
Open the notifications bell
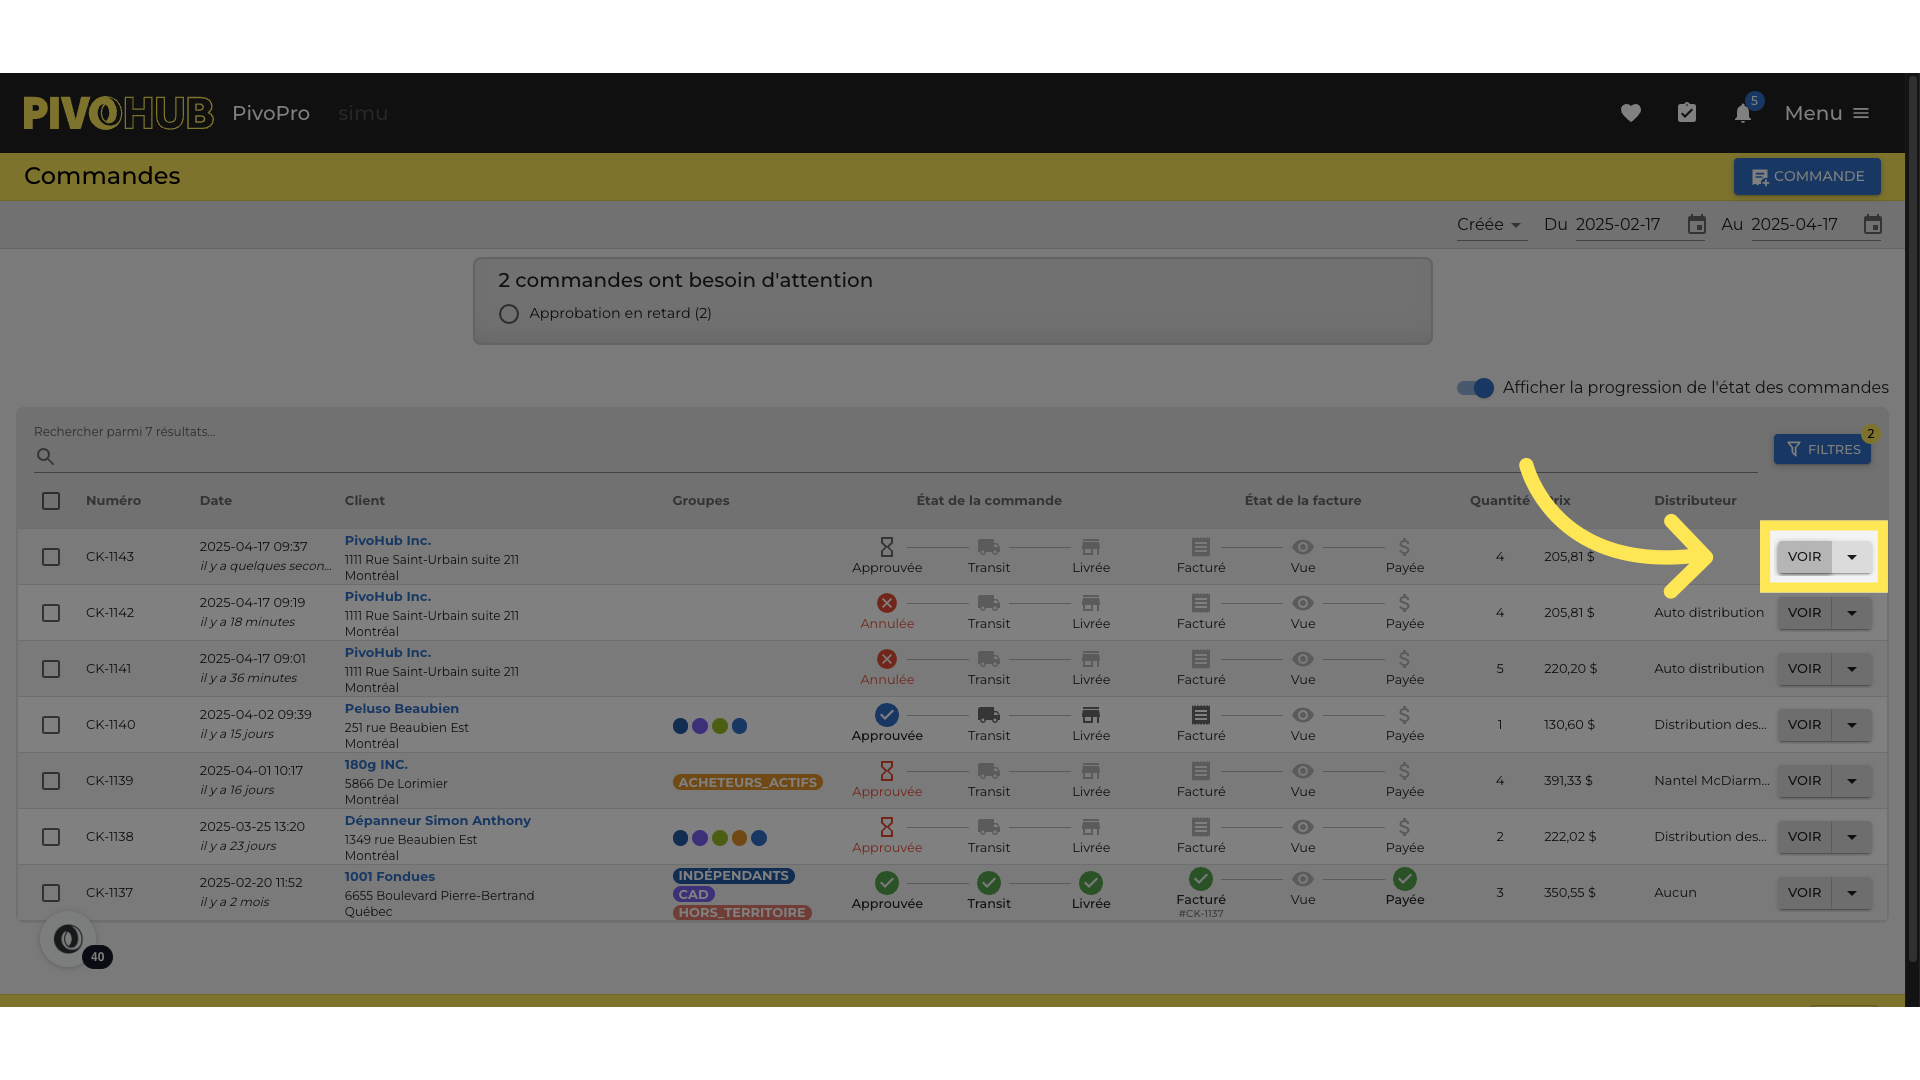click(1743, 113)
